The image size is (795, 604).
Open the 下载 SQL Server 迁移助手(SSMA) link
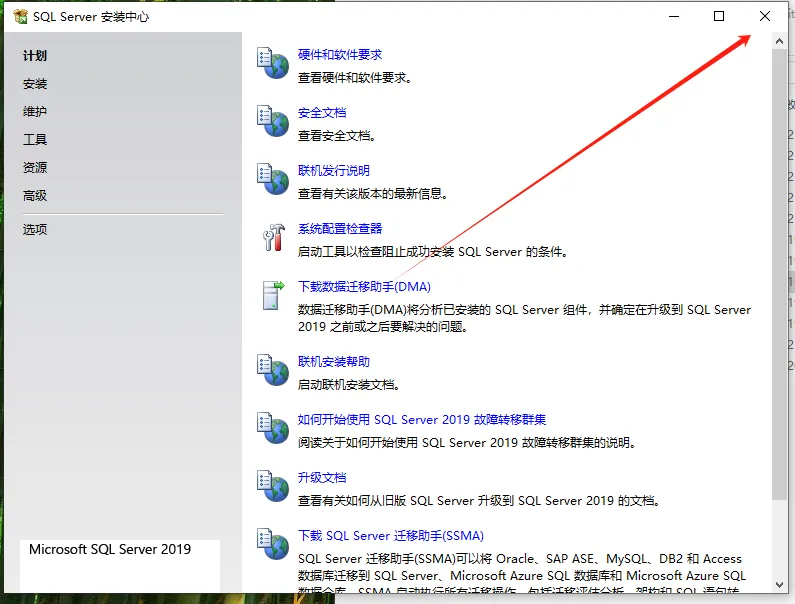(390, 536)
